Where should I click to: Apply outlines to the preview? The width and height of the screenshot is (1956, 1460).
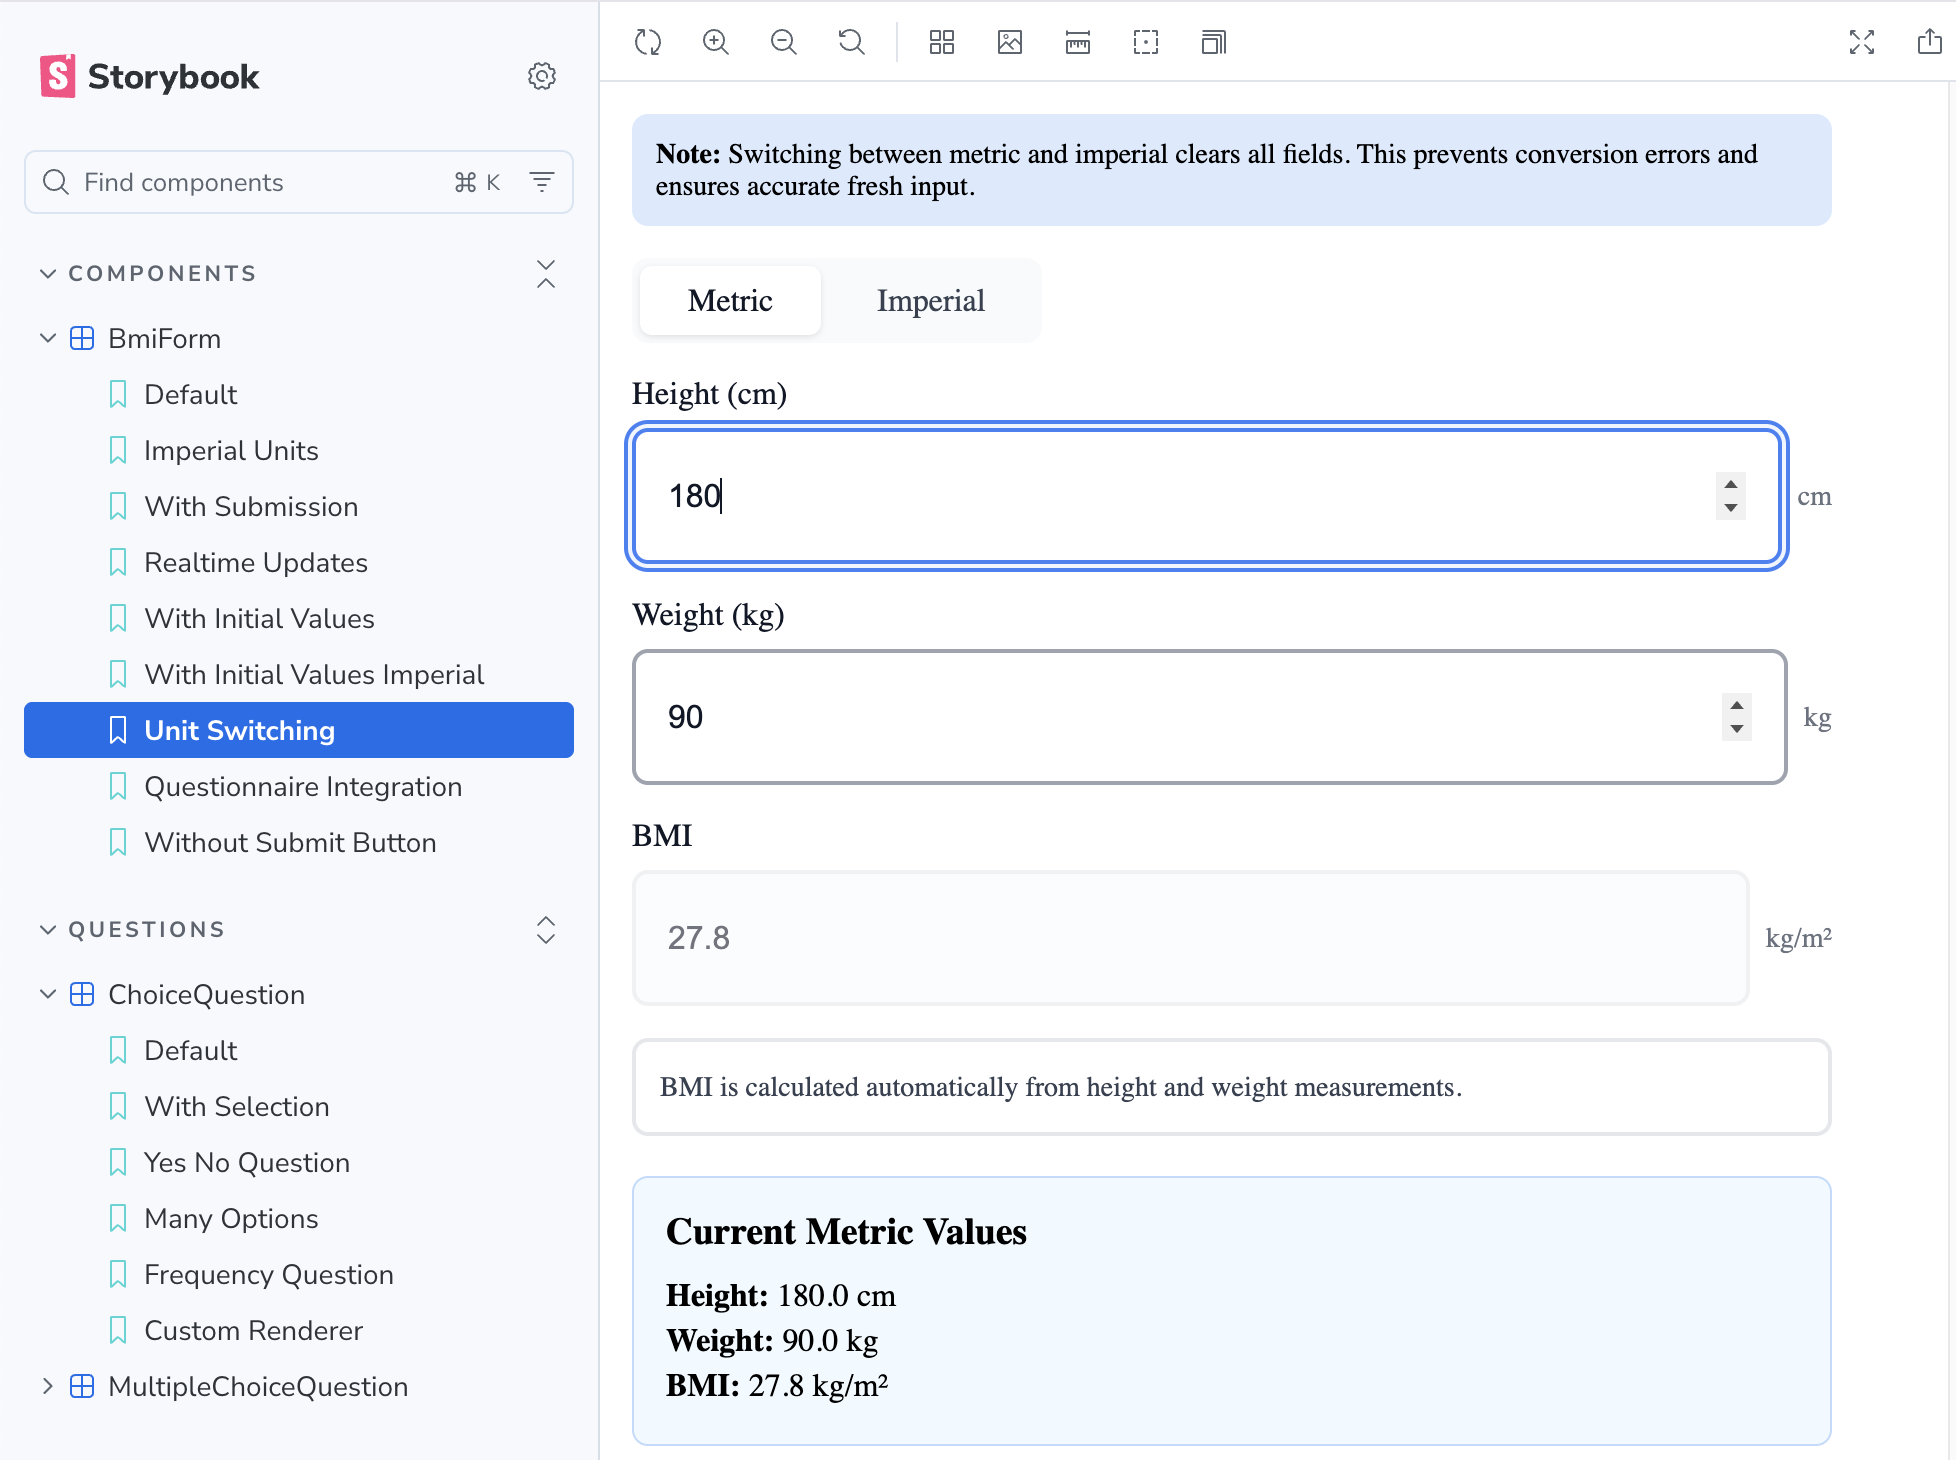pyautogui.click(x=1146, y=42)
